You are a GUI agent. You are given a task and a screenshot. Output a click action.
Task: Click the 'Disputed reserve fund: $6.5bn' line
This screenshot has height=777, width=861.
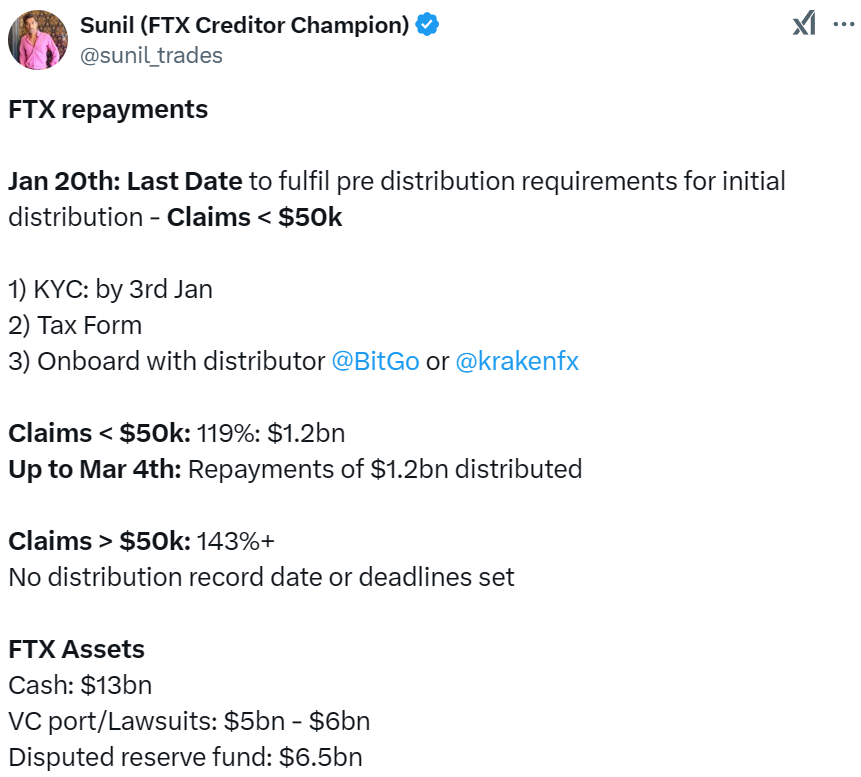pos(186,757)
